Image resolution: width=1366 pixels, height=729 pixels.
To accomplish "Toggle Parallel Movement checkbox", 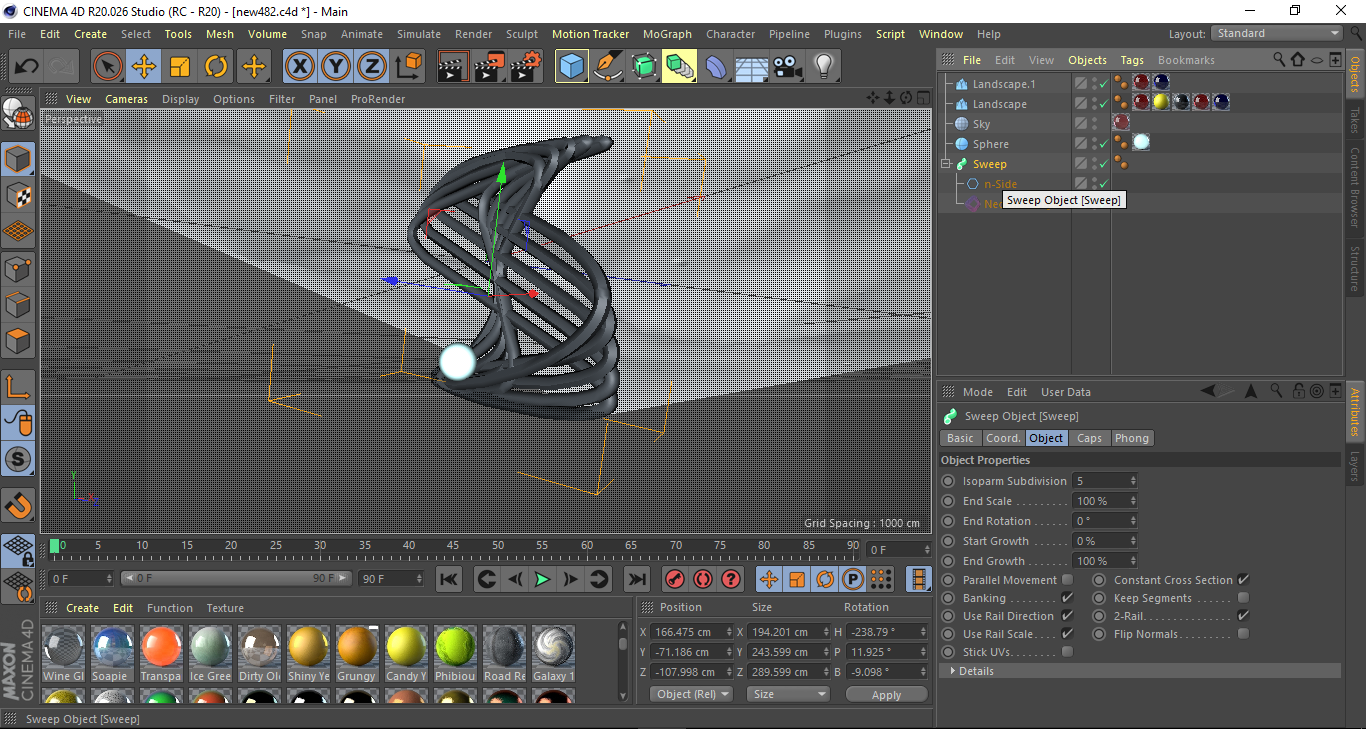I will 1067,580.
